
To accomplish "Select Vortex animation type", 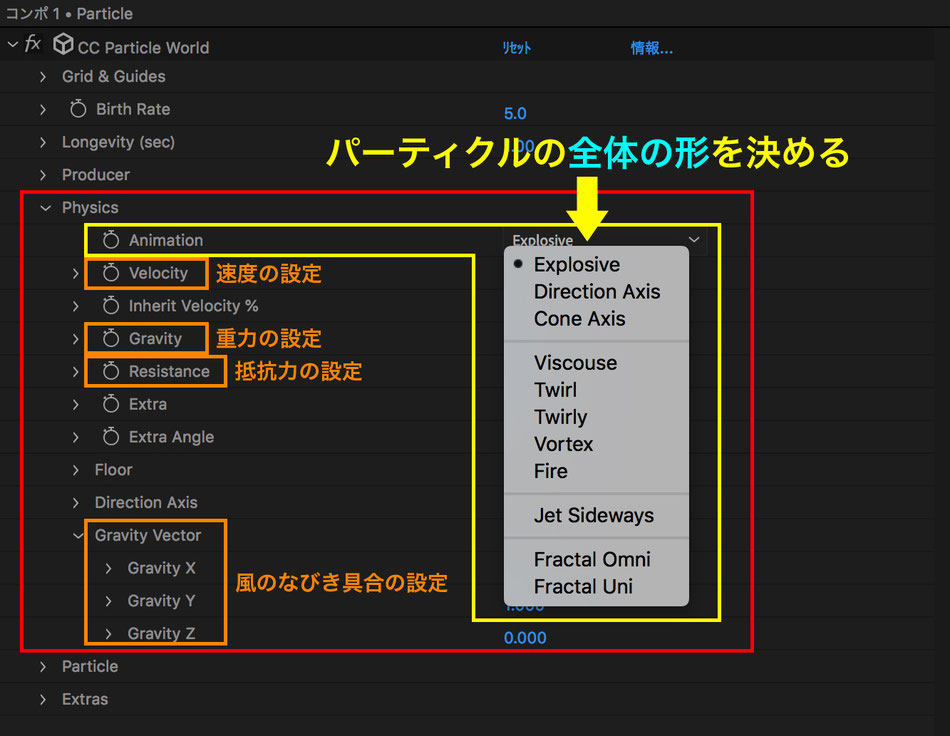I will (596, 444).
